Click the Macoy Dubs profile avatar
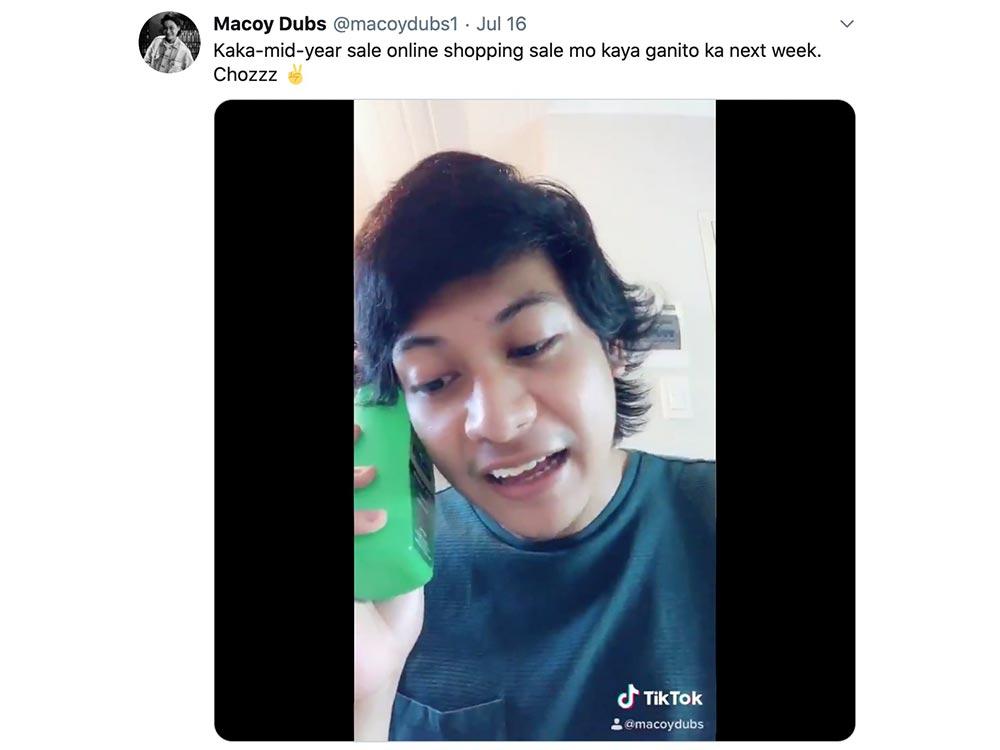This screenshot has height=750, width=1000. 169,43
